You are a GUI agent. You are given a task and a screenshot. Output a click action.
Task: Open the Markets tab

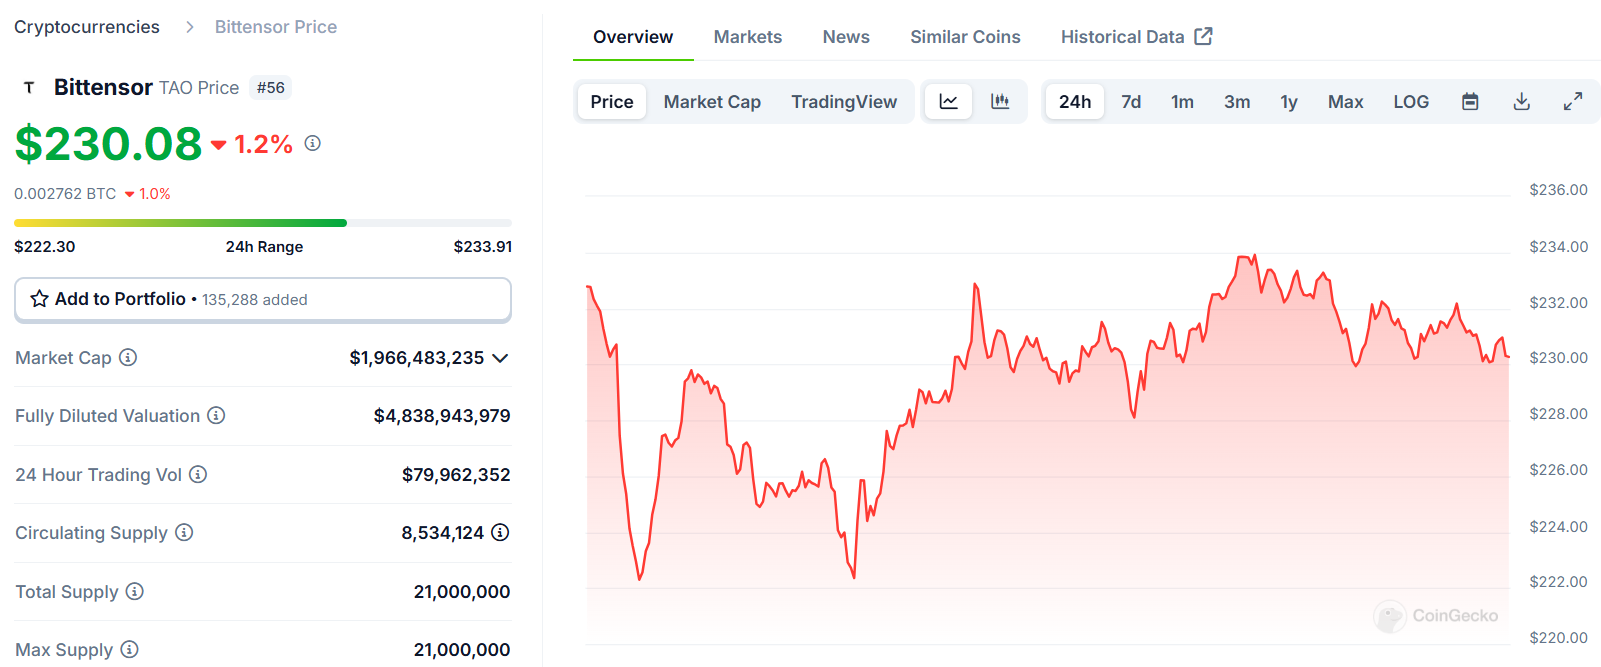coord(748,37)
